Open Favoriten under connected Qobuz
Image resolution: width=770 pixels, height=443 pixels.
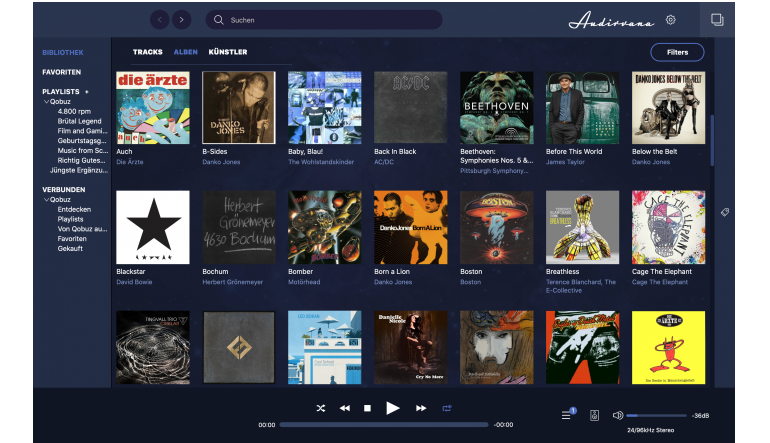tap(72, 239)
